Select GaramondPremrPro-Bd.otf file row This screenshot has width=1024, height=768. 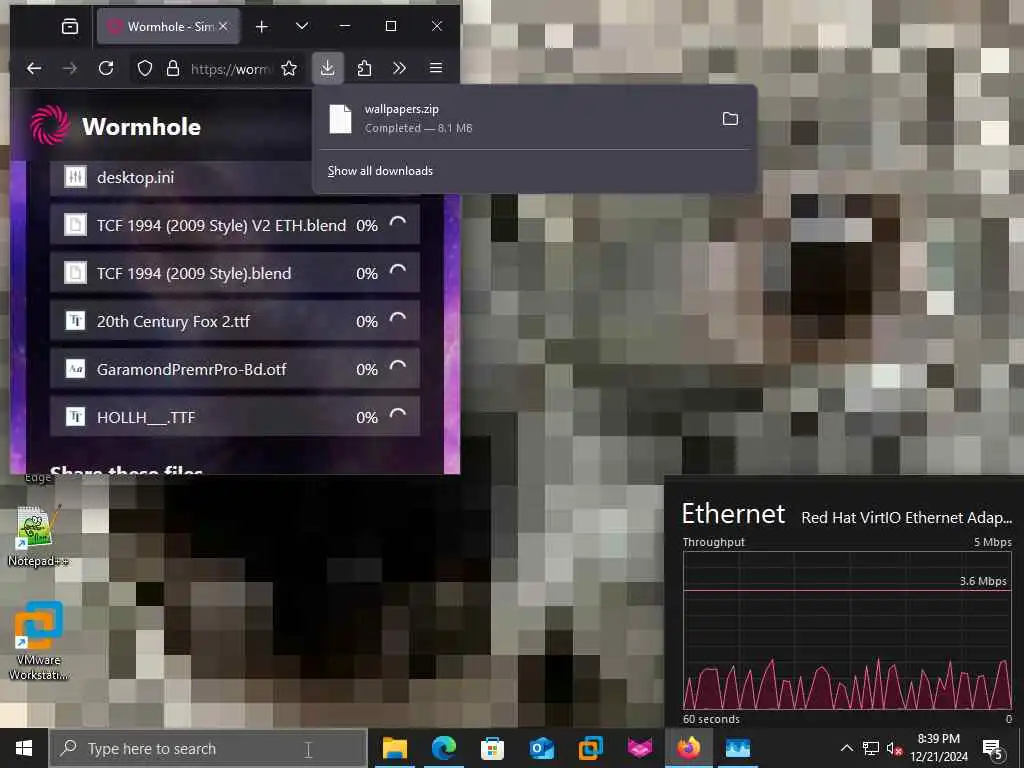235,369
